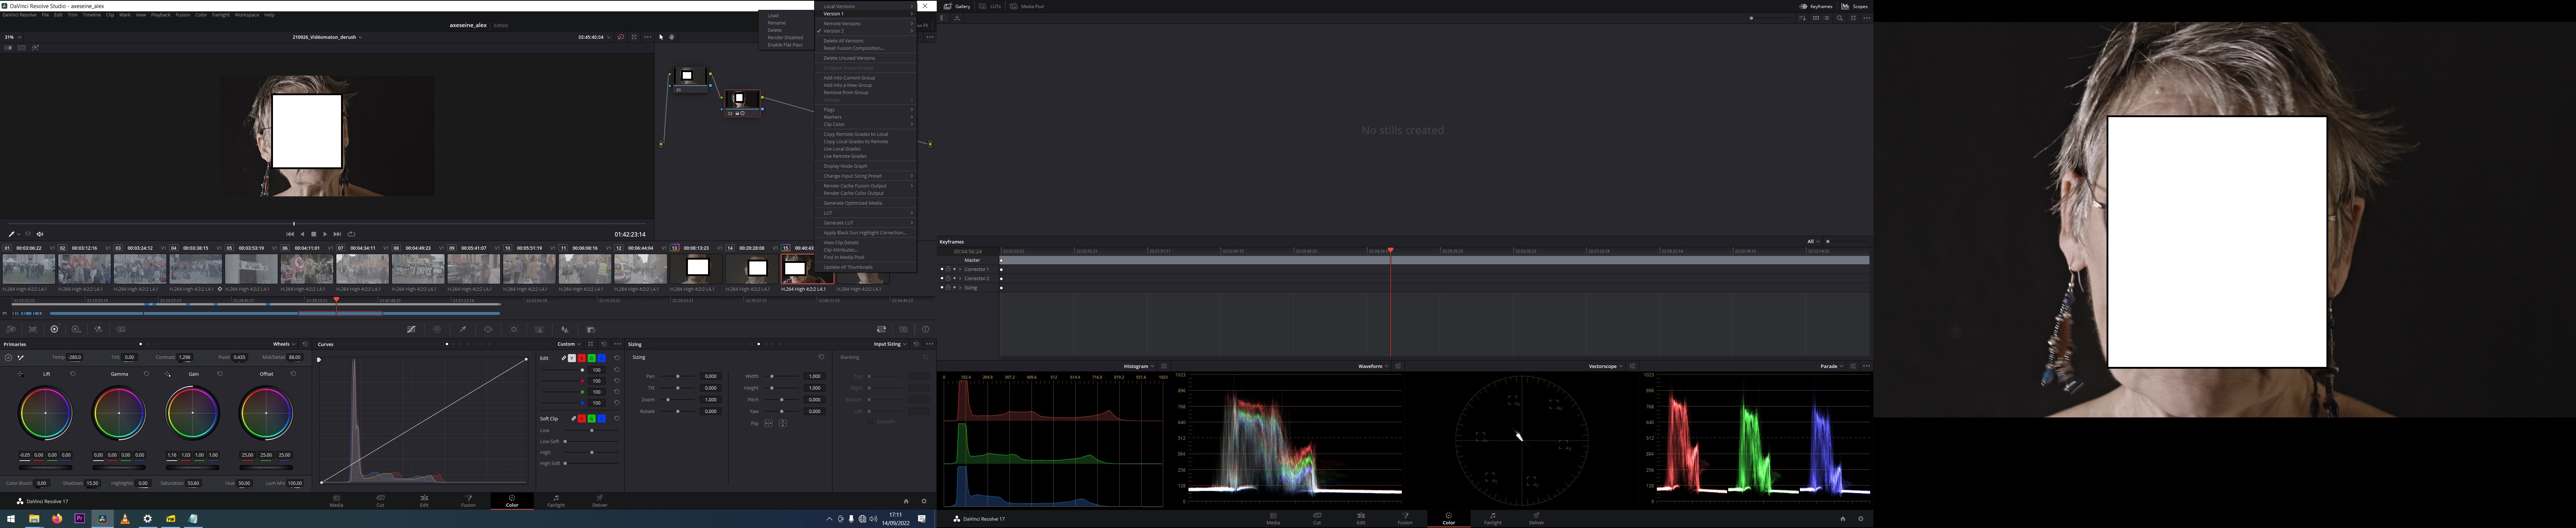Open the 210926_Vidéomaton_derush timeline dropdown
2576x528 pixels.
tap(327, 37)
